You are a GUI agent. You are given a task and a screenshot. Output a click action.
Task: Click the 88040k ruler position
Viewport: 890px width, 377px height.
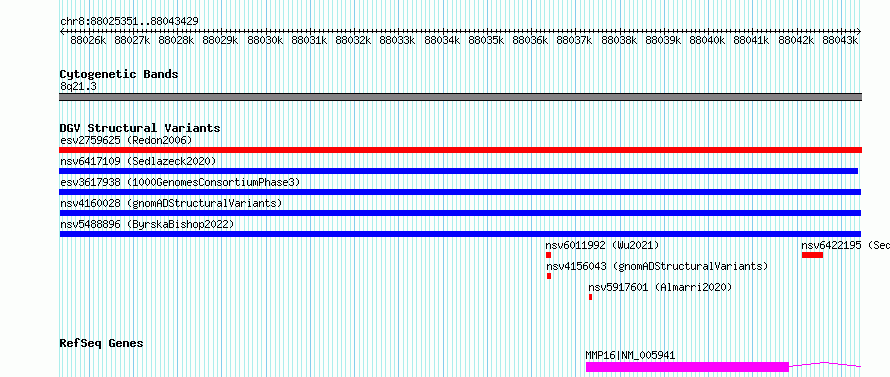point(708,40)
